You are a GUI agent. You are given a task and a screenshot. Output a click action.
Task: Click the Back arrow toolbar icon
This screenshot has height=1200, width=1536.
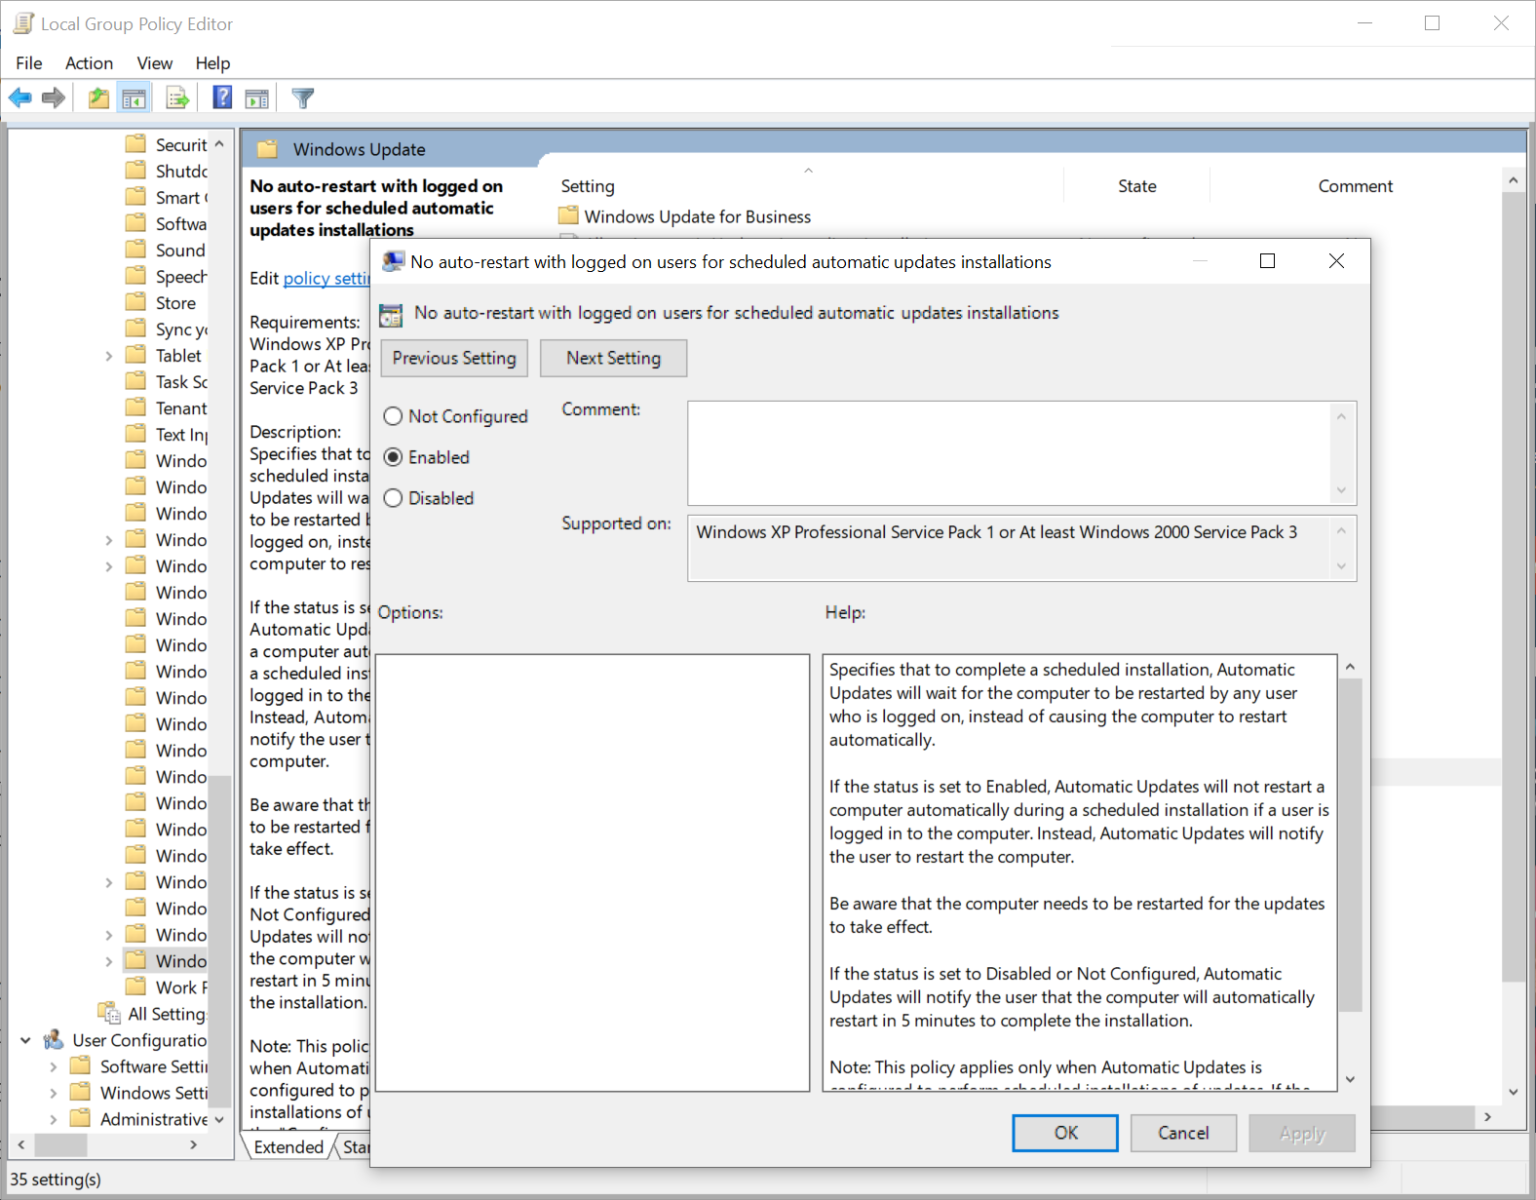click(x=20, y=98)
